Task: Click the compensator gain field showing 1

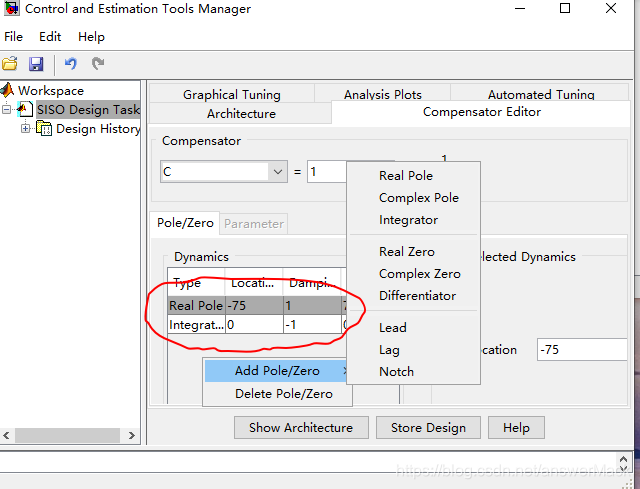Action: pyautogui.click(x=327, y=171)
